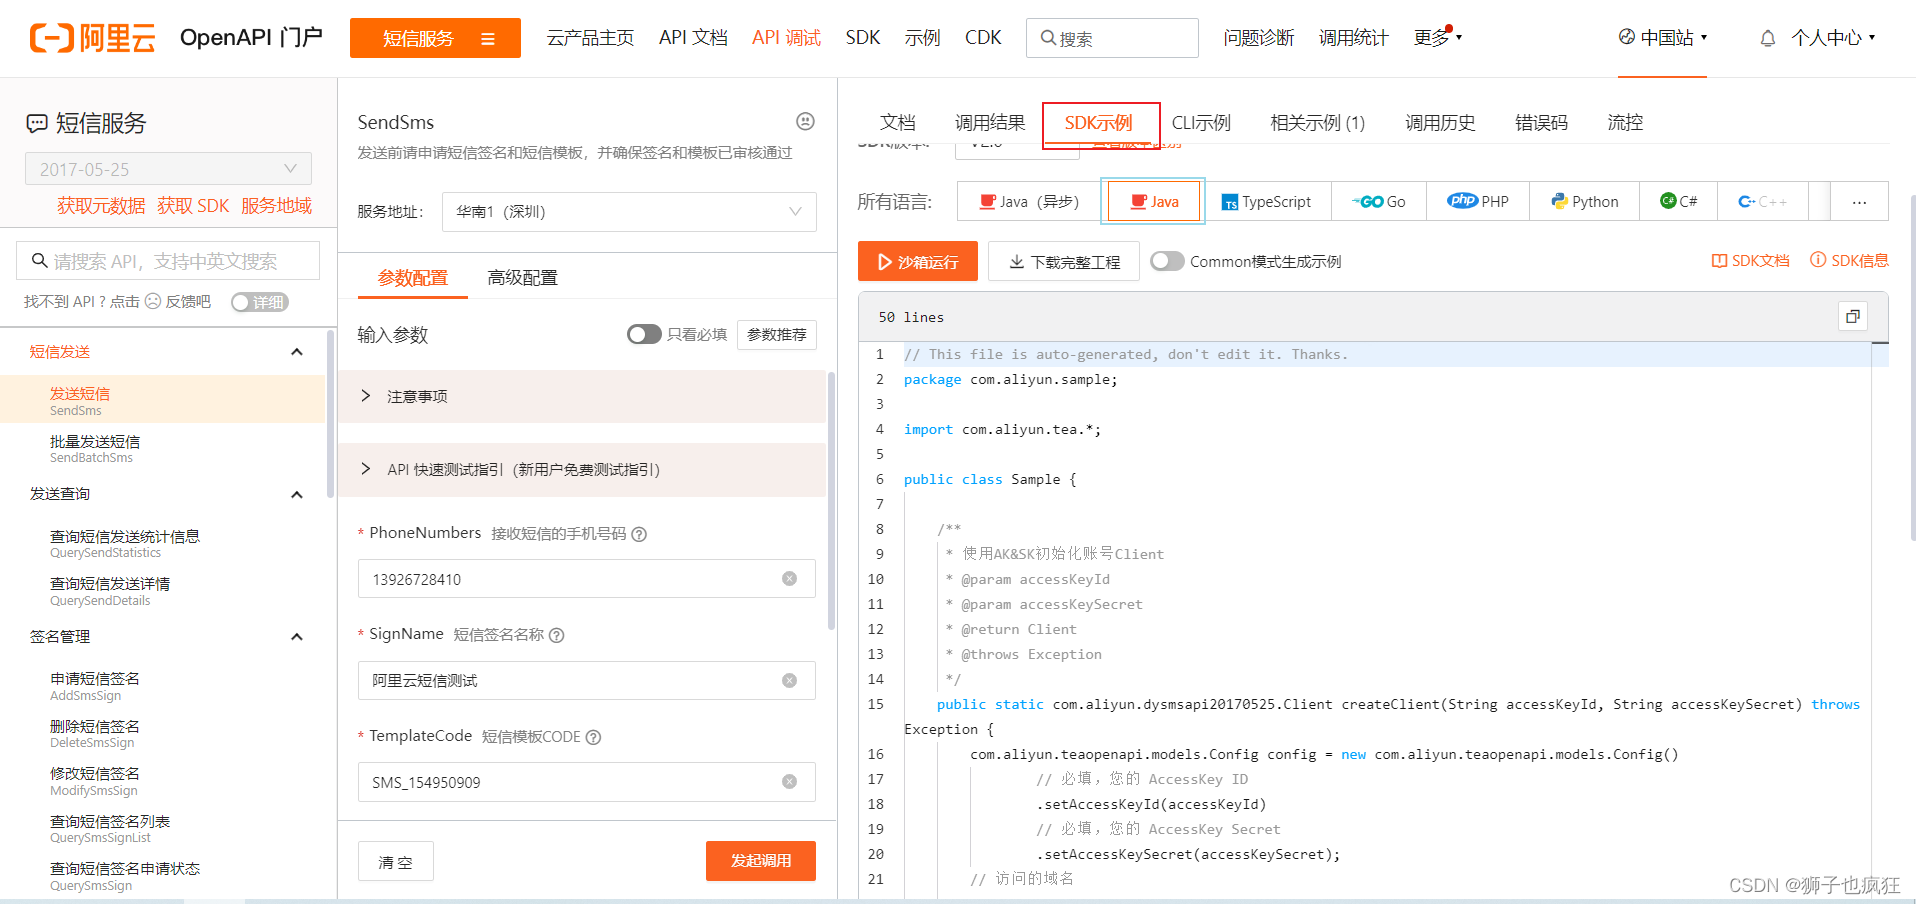Click the search magnifier in API search box
The image size is (1916, 904).
pos(40,261)
